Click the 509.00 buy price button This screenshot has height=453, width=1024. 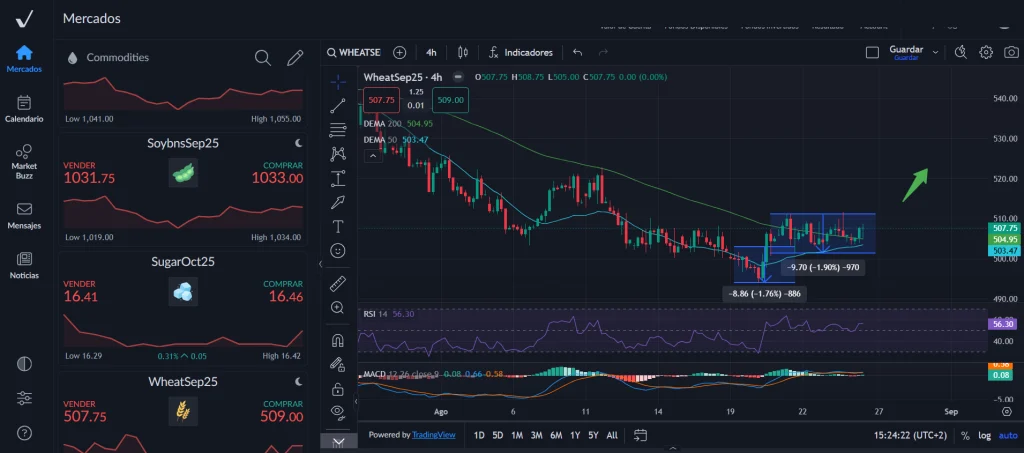pos(450,100)
